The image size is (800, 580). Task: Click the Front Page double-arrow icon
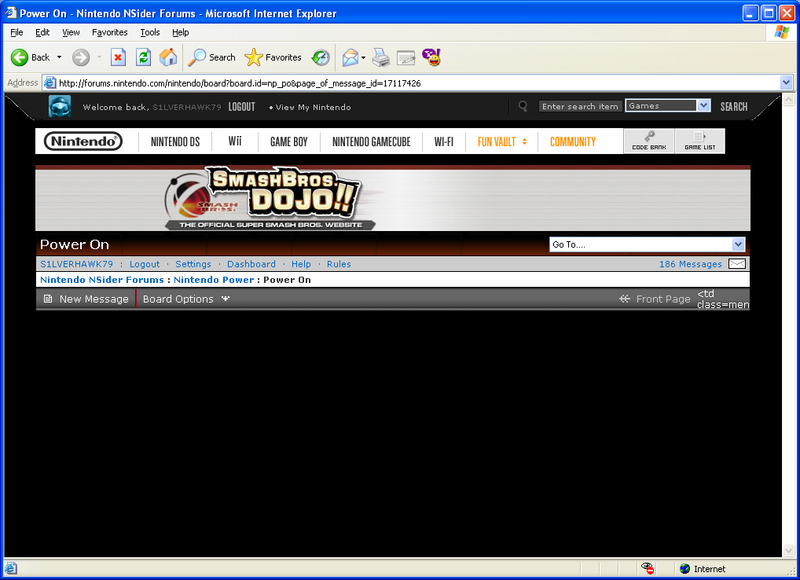pyautogui.click(x=624, y=299)
